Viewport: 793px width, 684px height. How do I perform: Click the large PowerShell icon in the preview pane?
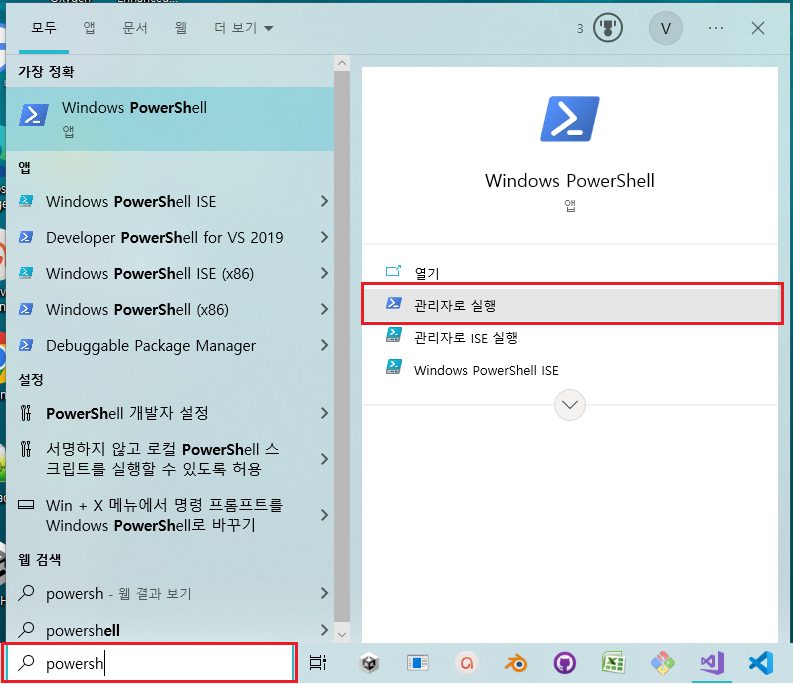click(x=569, y=119)
